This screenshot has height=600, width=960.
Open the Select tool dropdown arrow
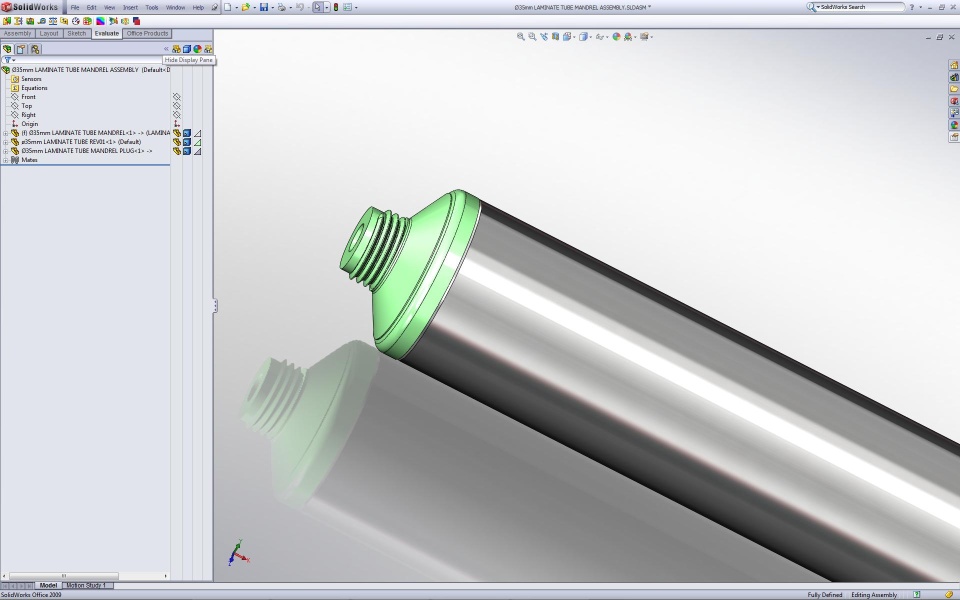326,7
